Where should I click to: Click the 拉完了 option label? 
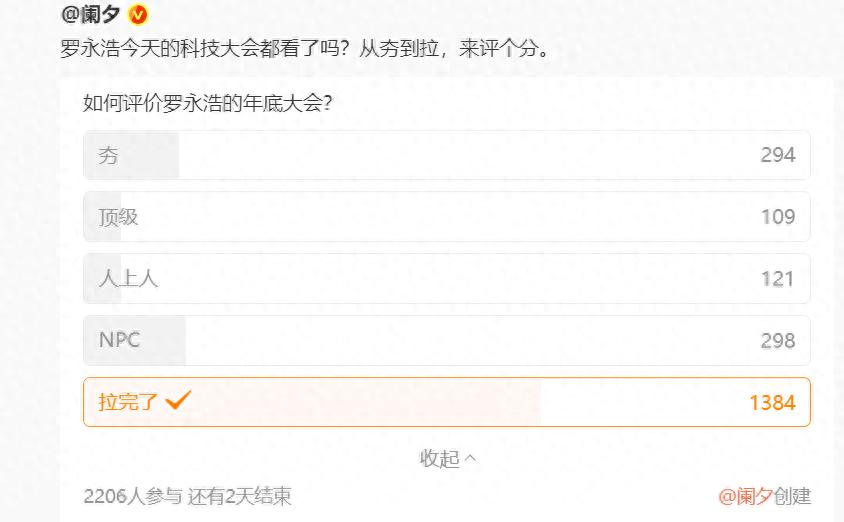128,402
